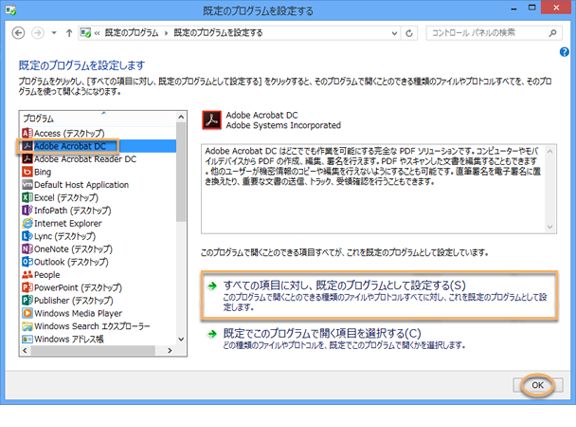Select the "PowerPoint (デスクトップ)" text entry
This screenshot has height=427, width=576.
pos(78,287)
